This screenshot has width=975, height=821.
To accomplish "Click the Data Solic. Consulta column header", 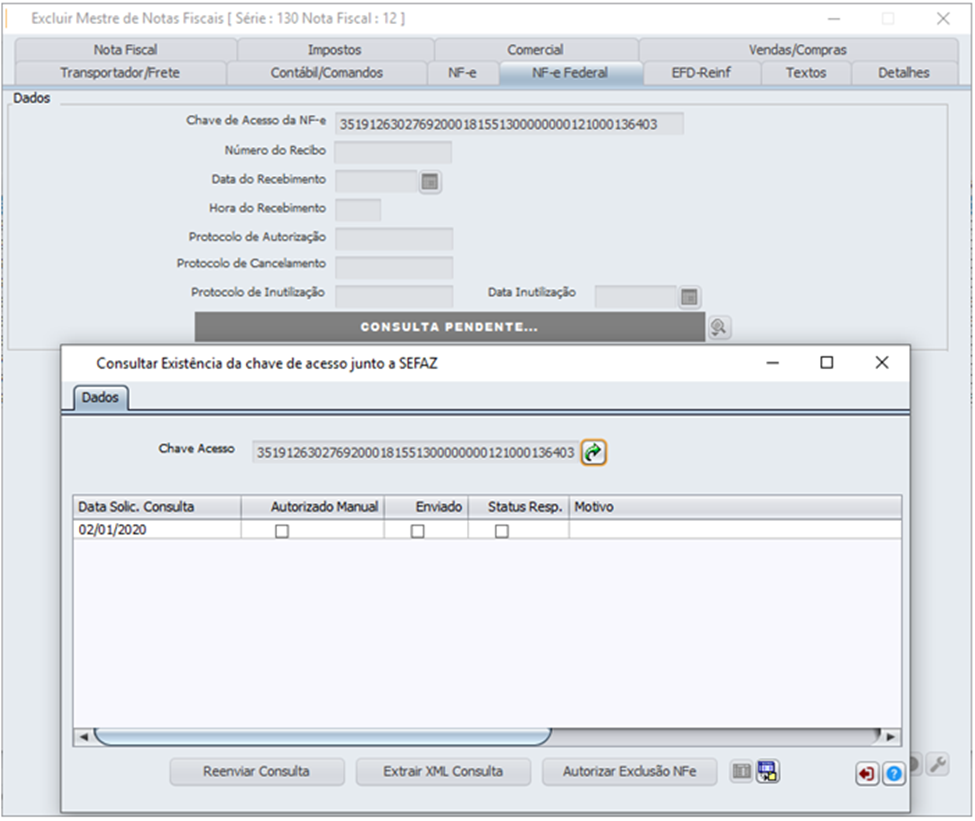I will click(x=157, y=507).
